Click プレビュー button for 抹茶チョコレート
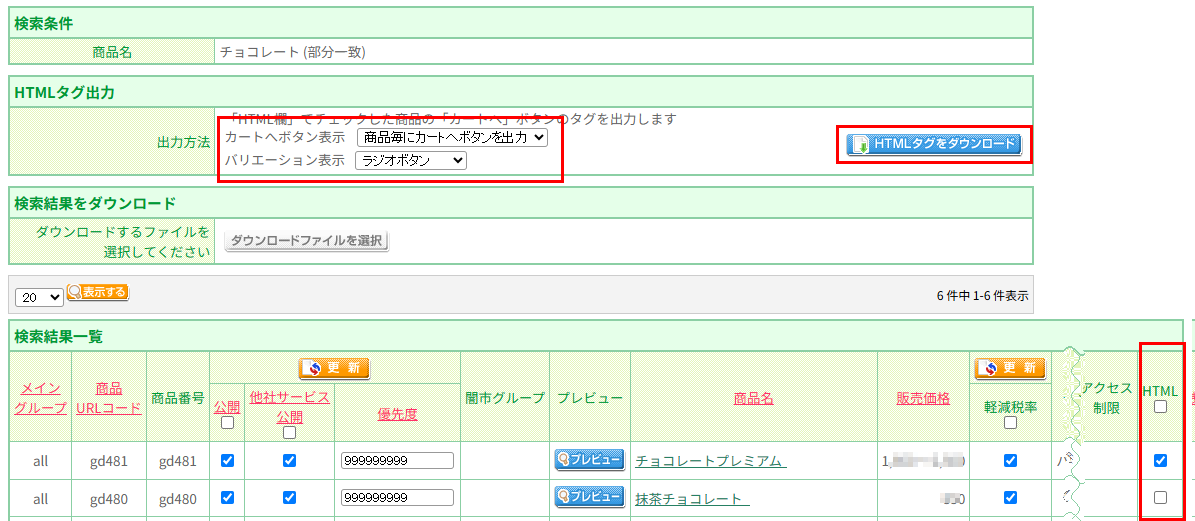1195x521 pixels. 589,497
